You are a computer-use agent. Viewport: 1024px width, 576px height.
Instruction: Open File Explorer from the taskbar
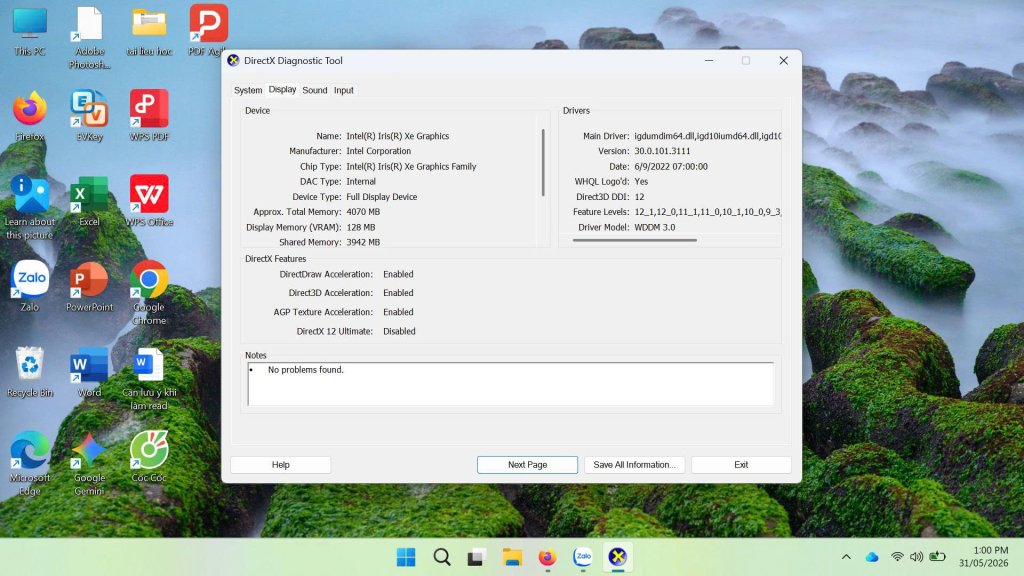512,557
